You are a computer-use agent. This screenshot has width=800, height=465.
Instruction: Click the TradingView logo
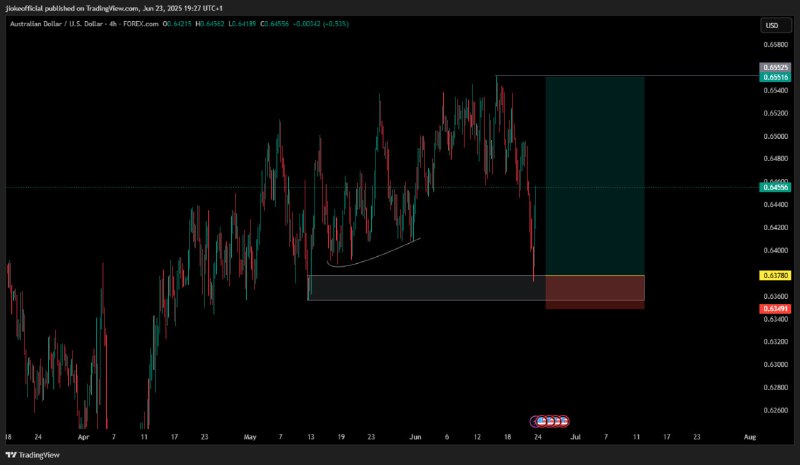pyautogui.click(x=33, y=455)
